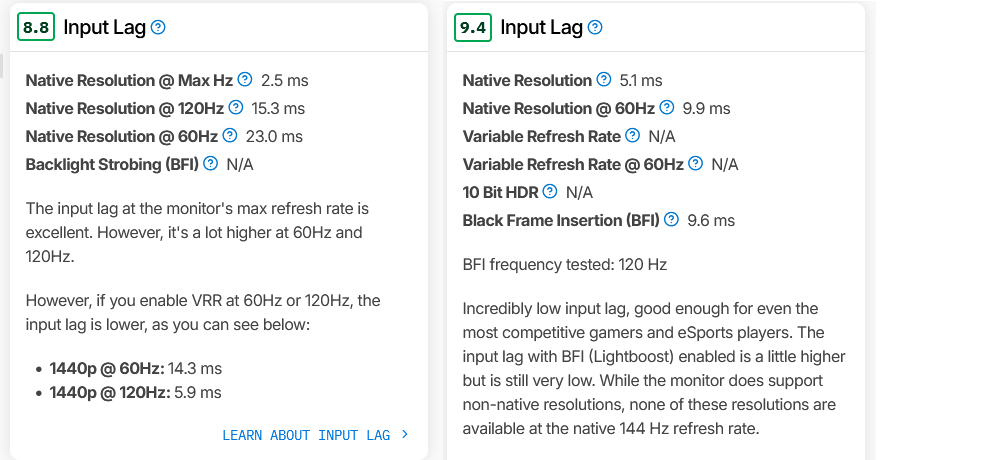Screen dimensions: 1000x460
Task: Click help icon next to Variable Refresh Rate @ 60Hz
Action: [696, 163]
